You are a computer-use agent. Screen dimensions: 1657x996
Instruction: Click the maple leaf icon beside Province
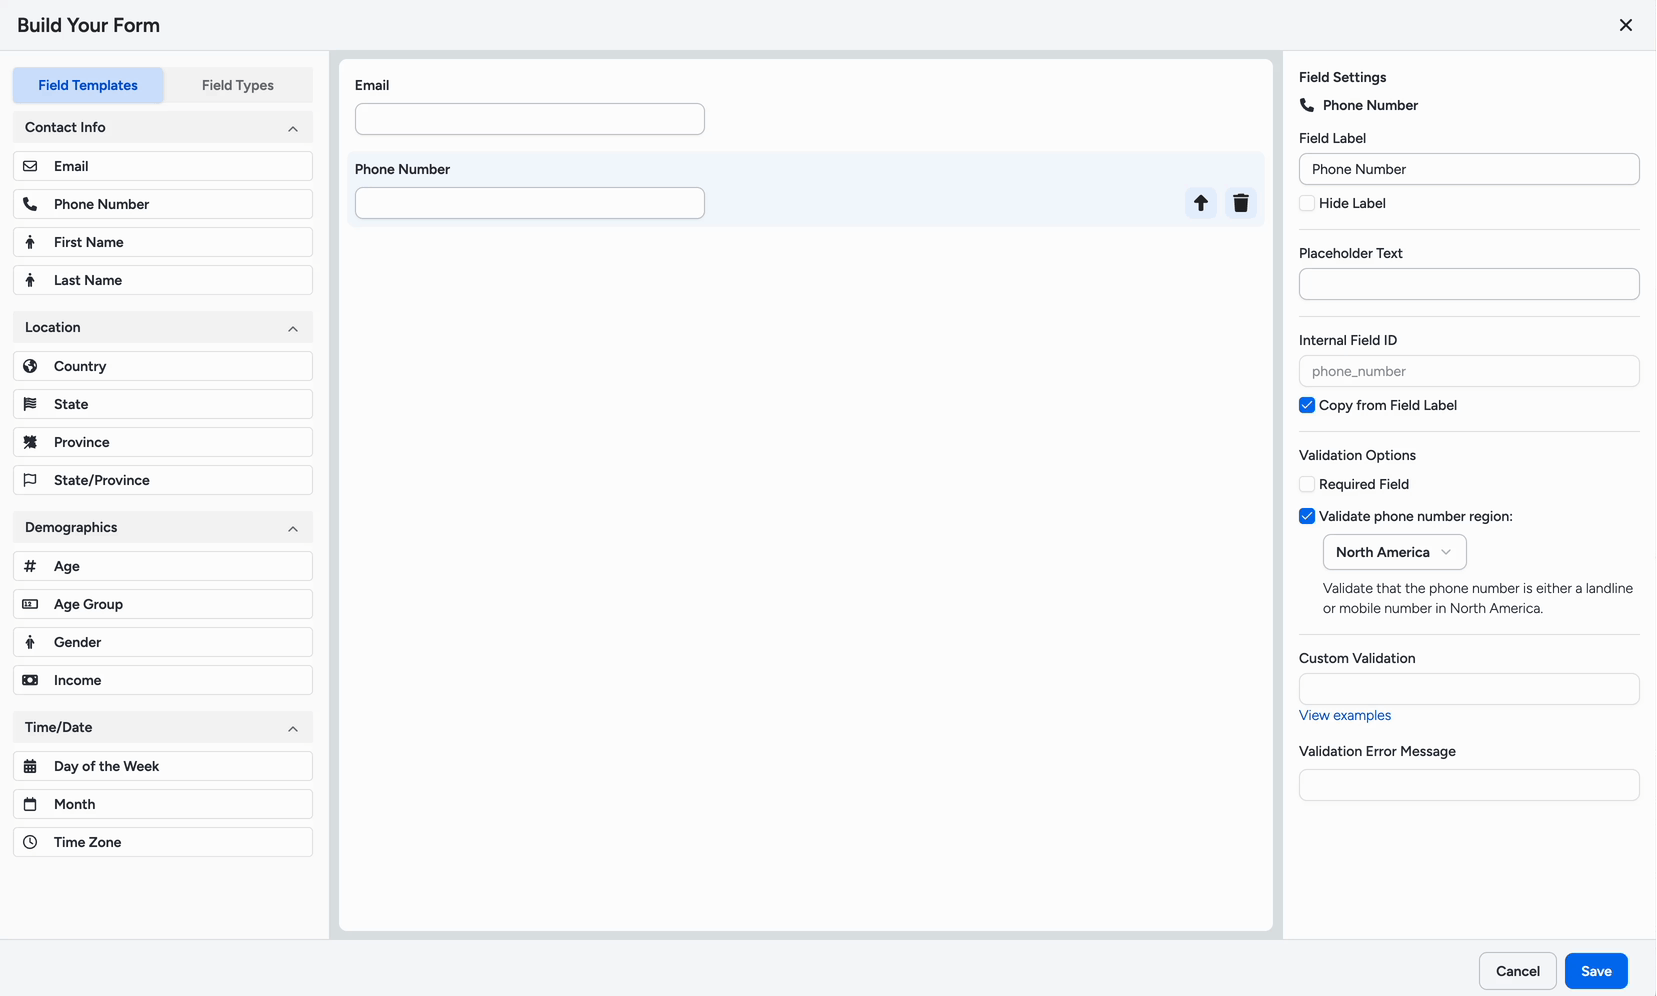pos(30,442)
